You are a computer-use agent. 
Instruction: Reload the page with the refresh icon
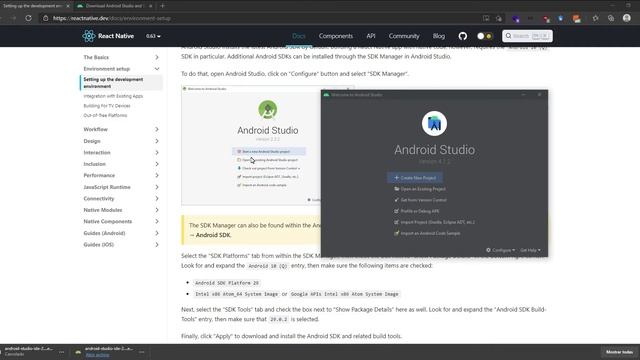tap(28, 18)
